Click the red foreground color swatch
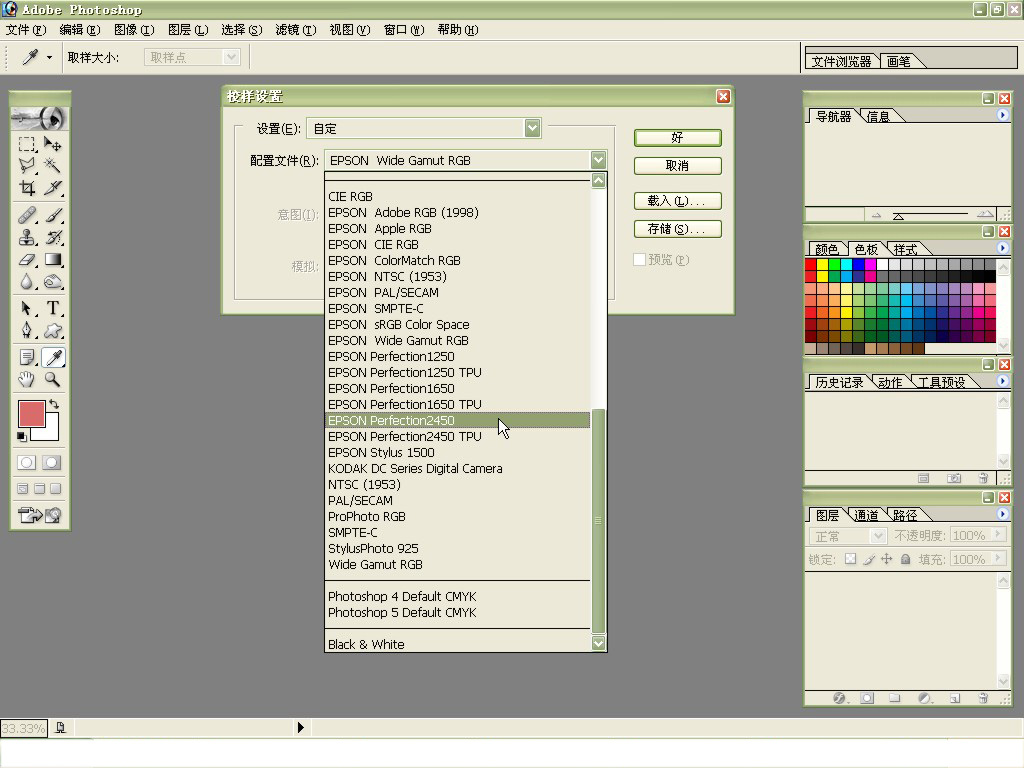The height and width of the screenshot is (768, 1024). click(30, 413)
